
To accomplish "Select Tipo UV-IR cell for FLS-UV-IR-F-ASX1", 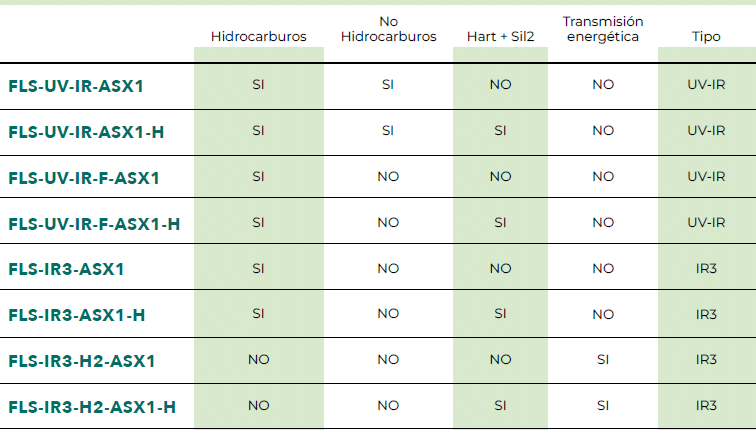I will [x=706, y=177].
